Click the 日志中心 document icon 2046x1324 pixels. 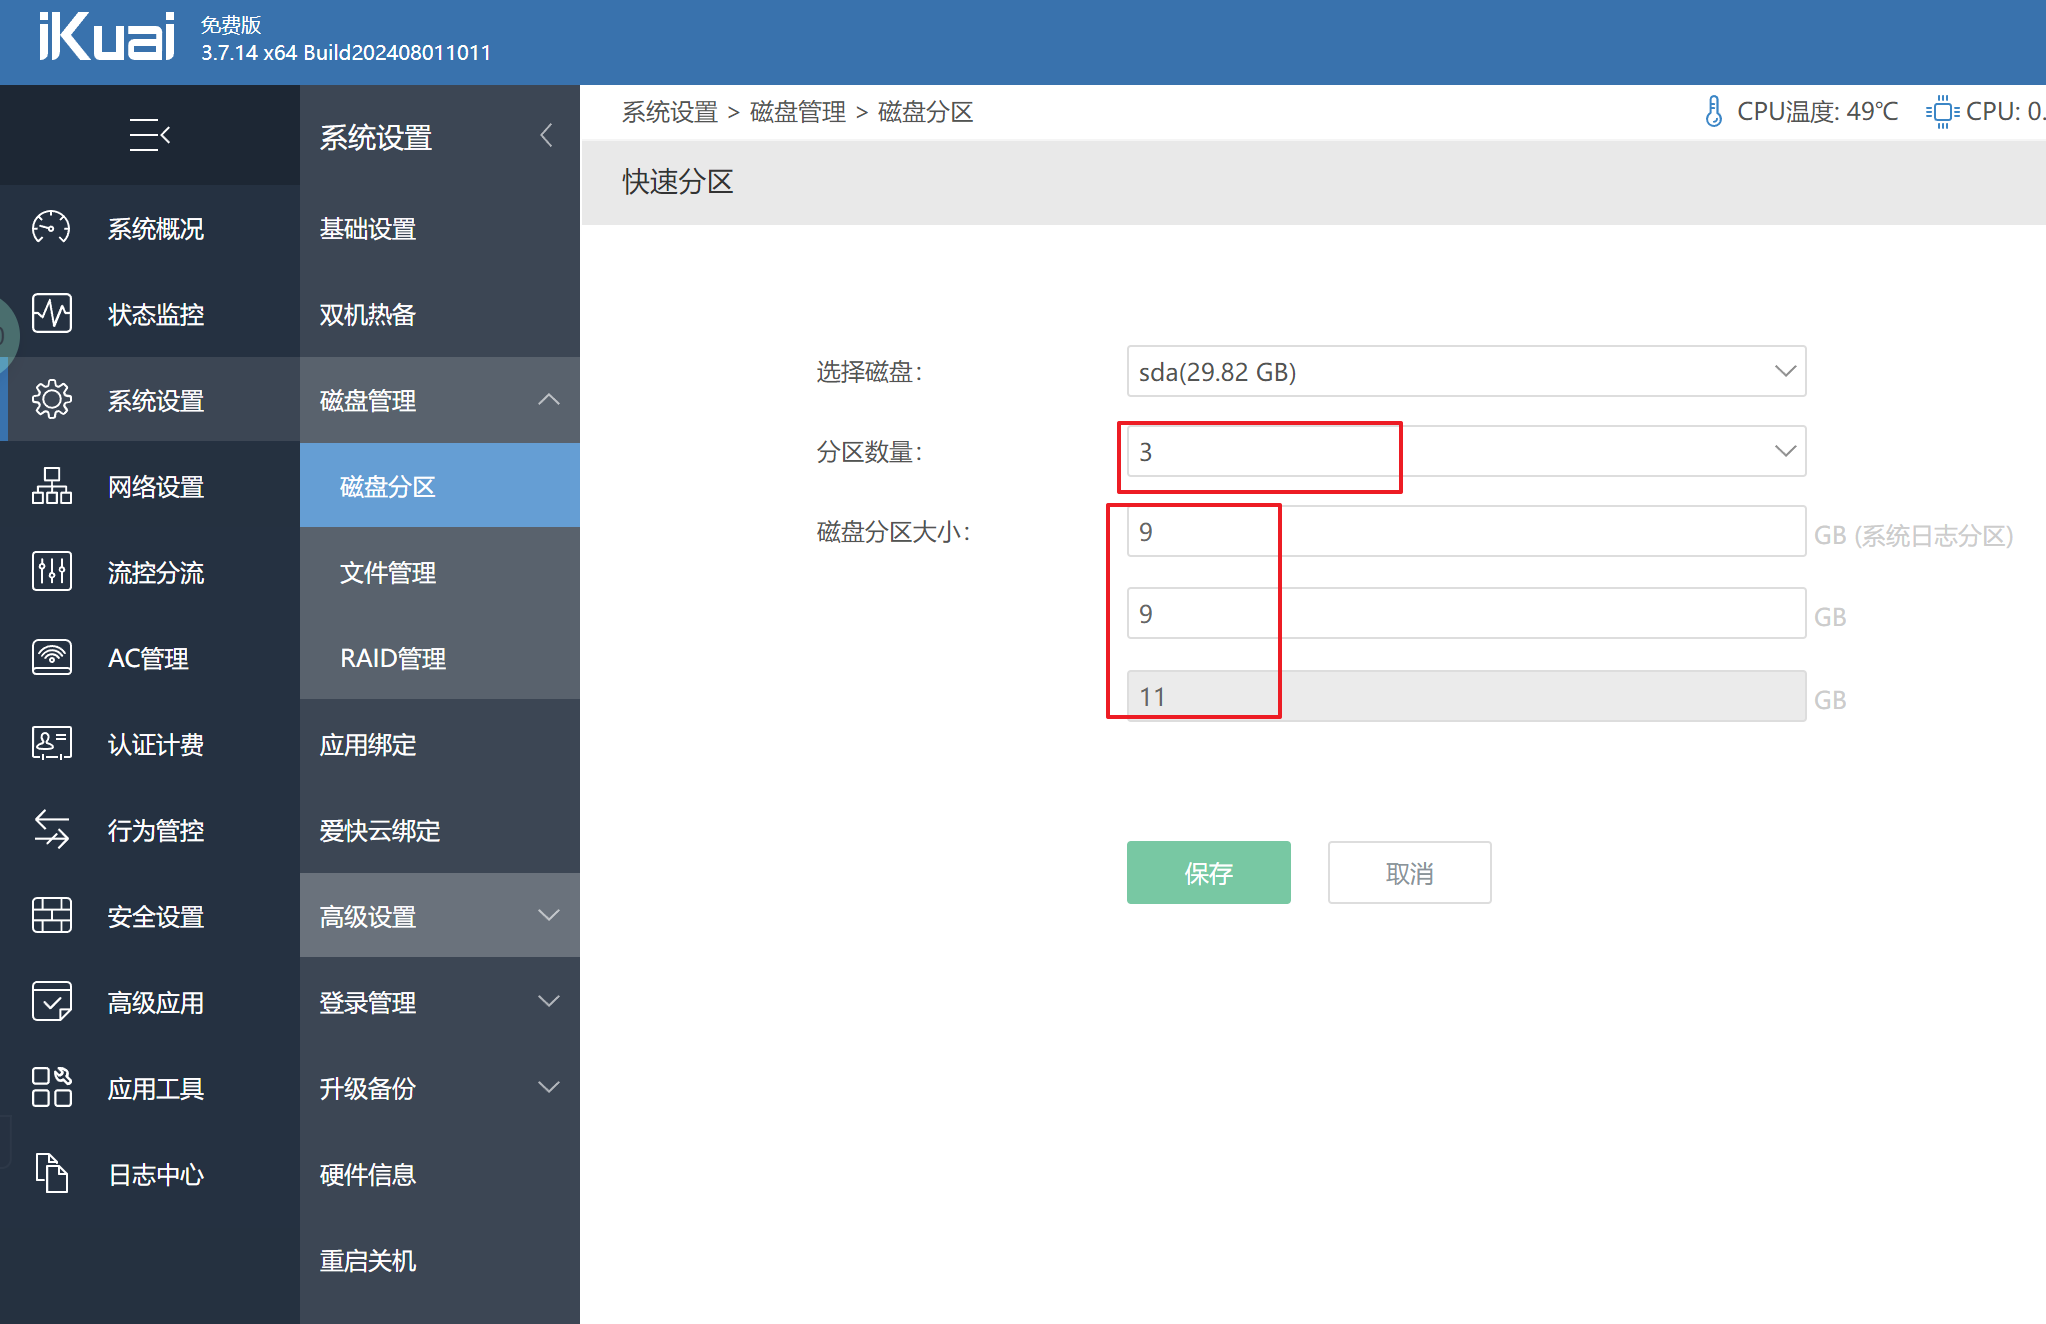pyautogui.click(x=51, y=1174)
